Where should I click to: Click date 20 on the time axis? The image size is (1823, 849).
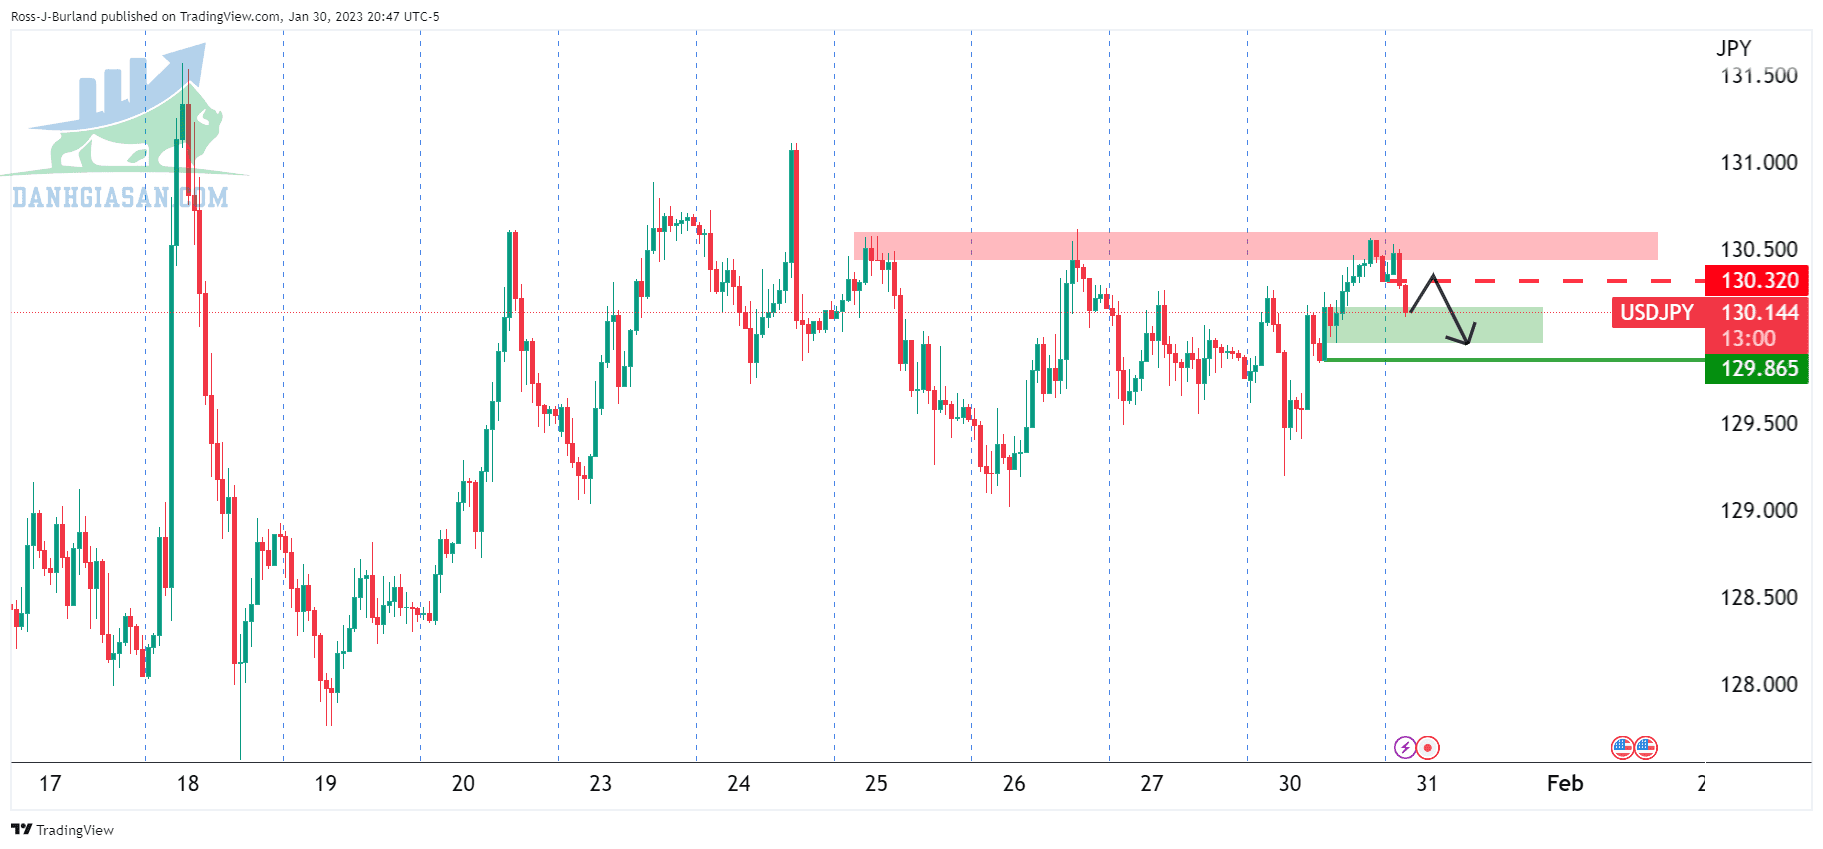click(x=463, y=784)
